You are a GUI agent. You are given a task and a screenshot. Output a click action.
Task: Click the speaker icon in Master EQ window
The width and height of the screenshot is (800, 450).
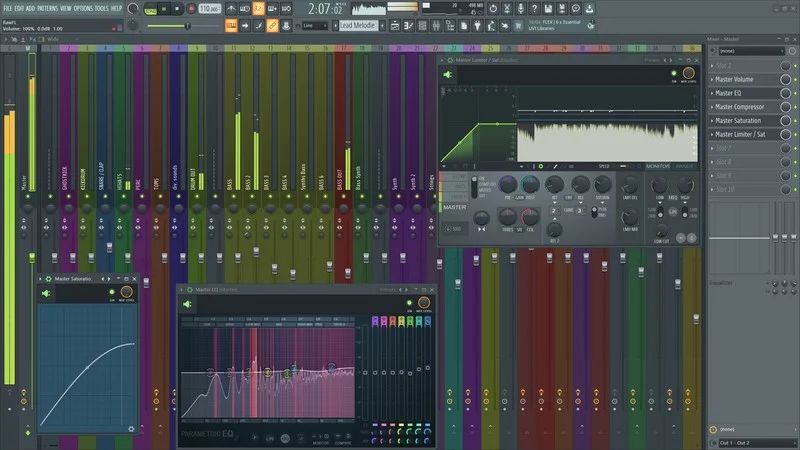coord(187,304)
